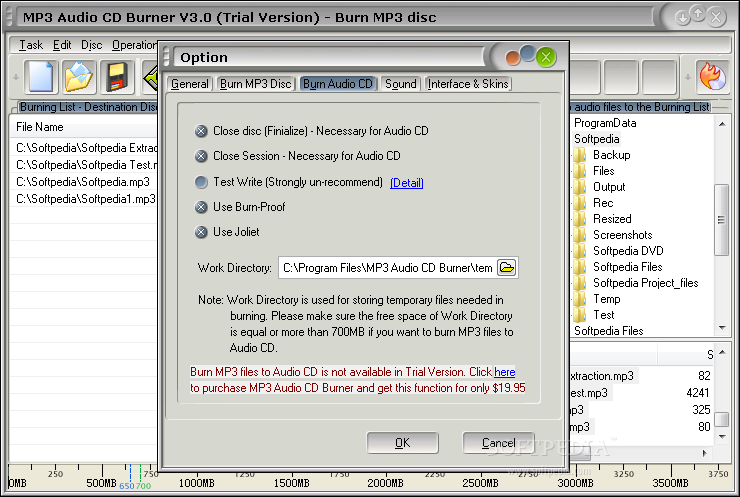Click the 650 marker on capacity ruler

click(126, 485)
